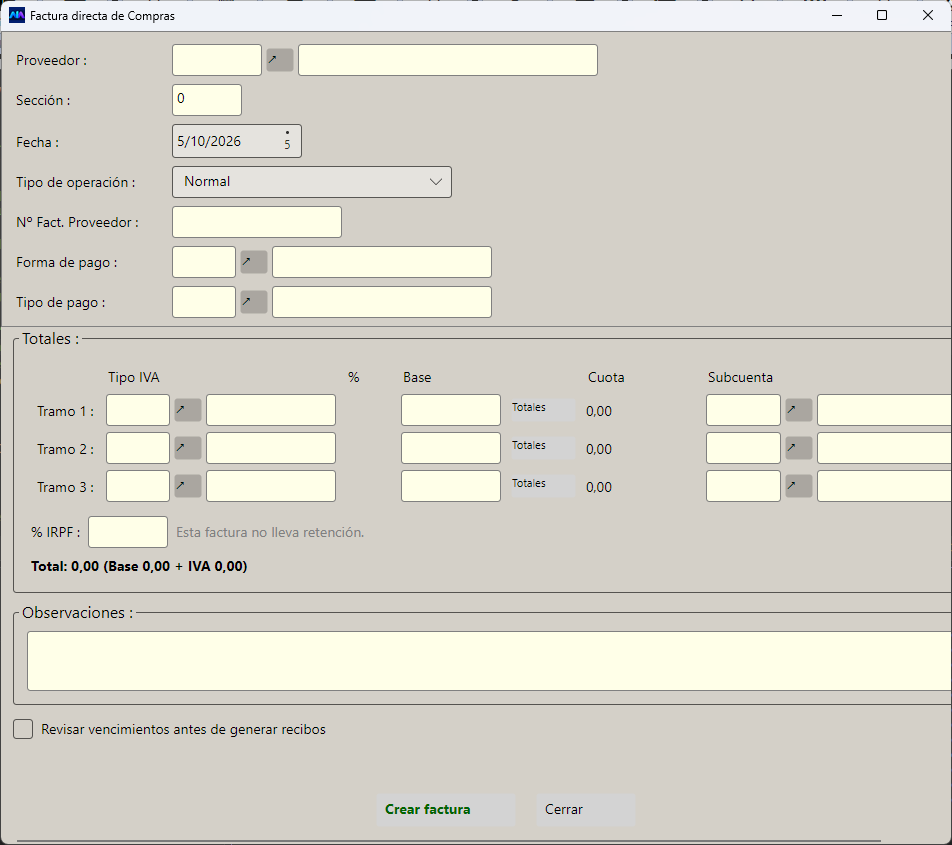Screen dimensions: 952x845
Task: Focus the Sección input field
Action: tap(207, 100)
